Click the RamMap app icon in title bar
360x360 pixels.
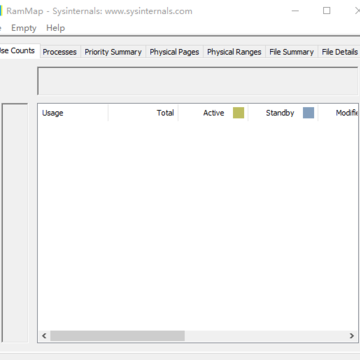click(x=1, y=11)
